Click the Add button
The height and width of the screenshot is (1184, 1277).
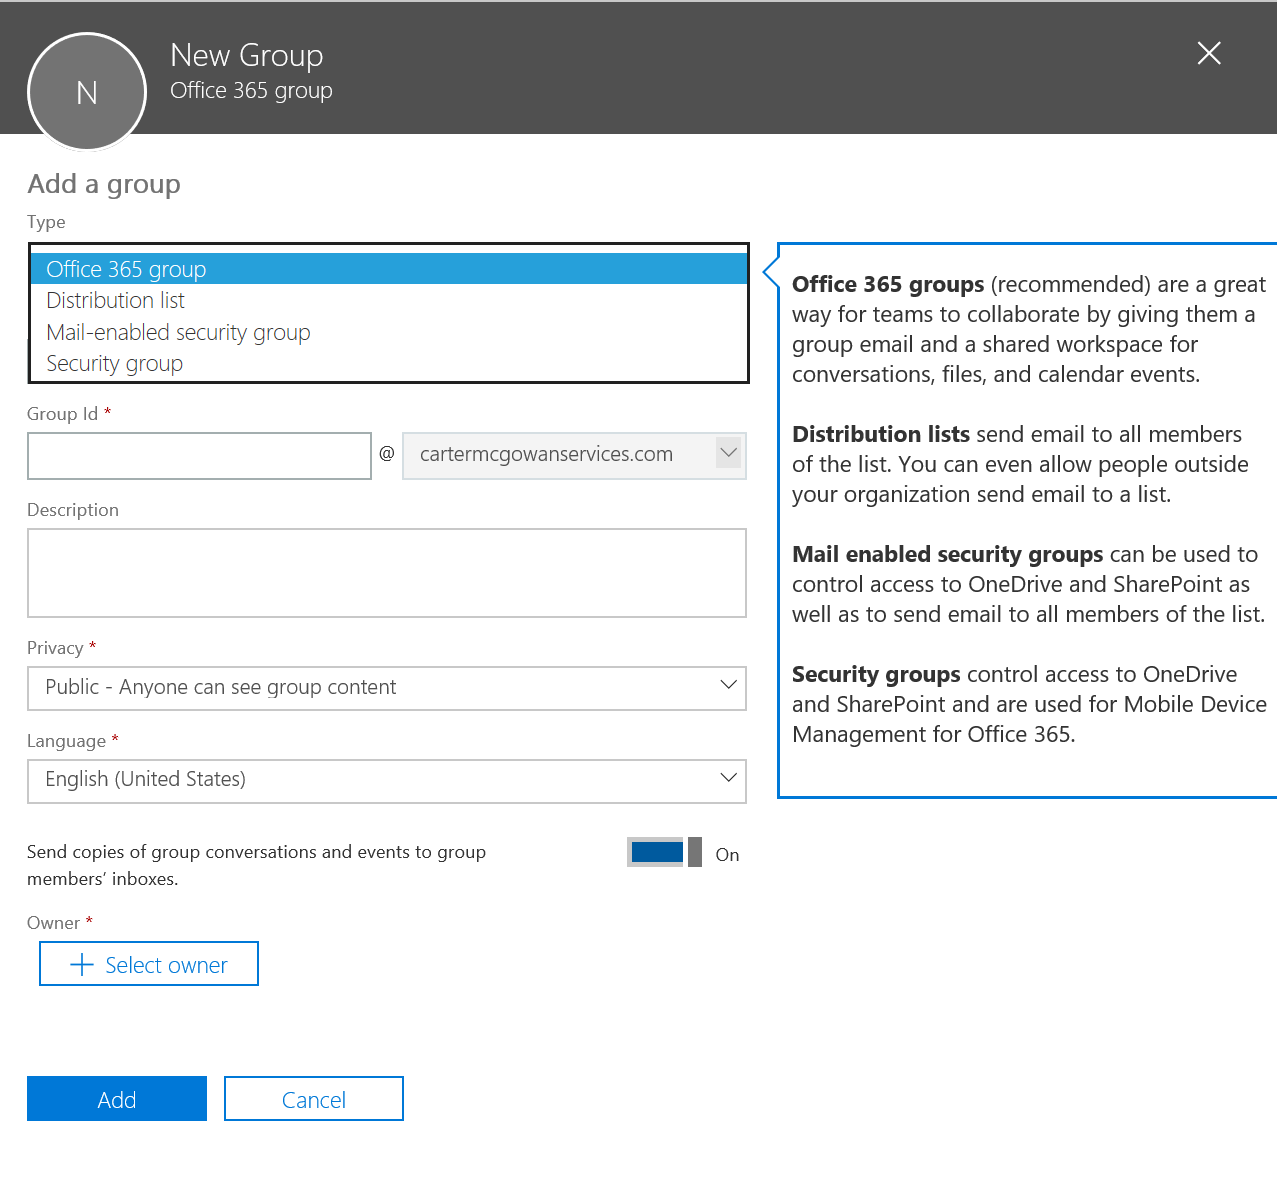(117, 1099)
